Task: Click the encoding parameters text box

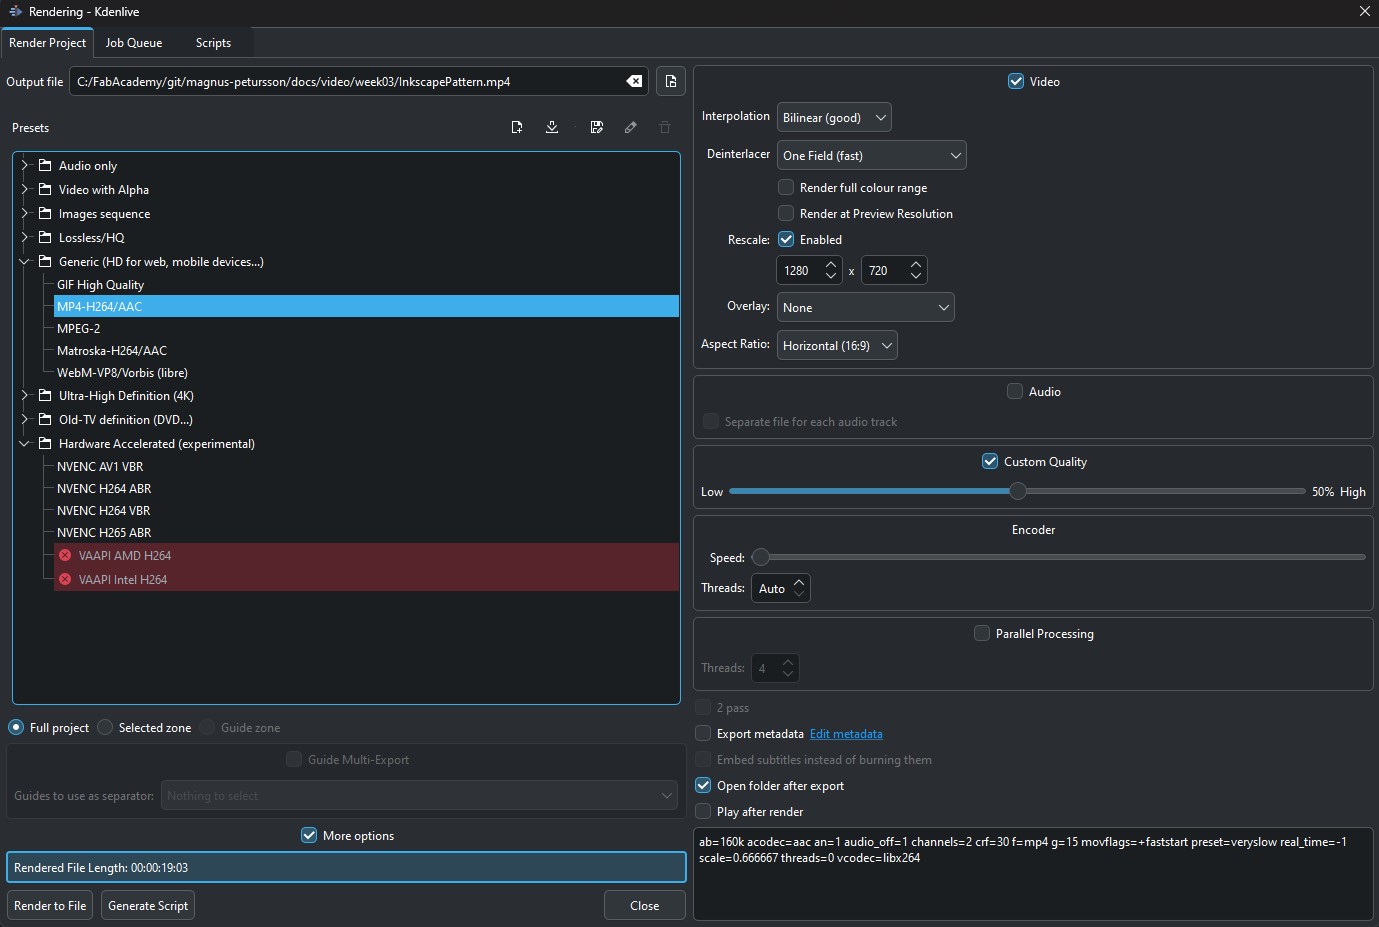Action: click(1033, 873)
